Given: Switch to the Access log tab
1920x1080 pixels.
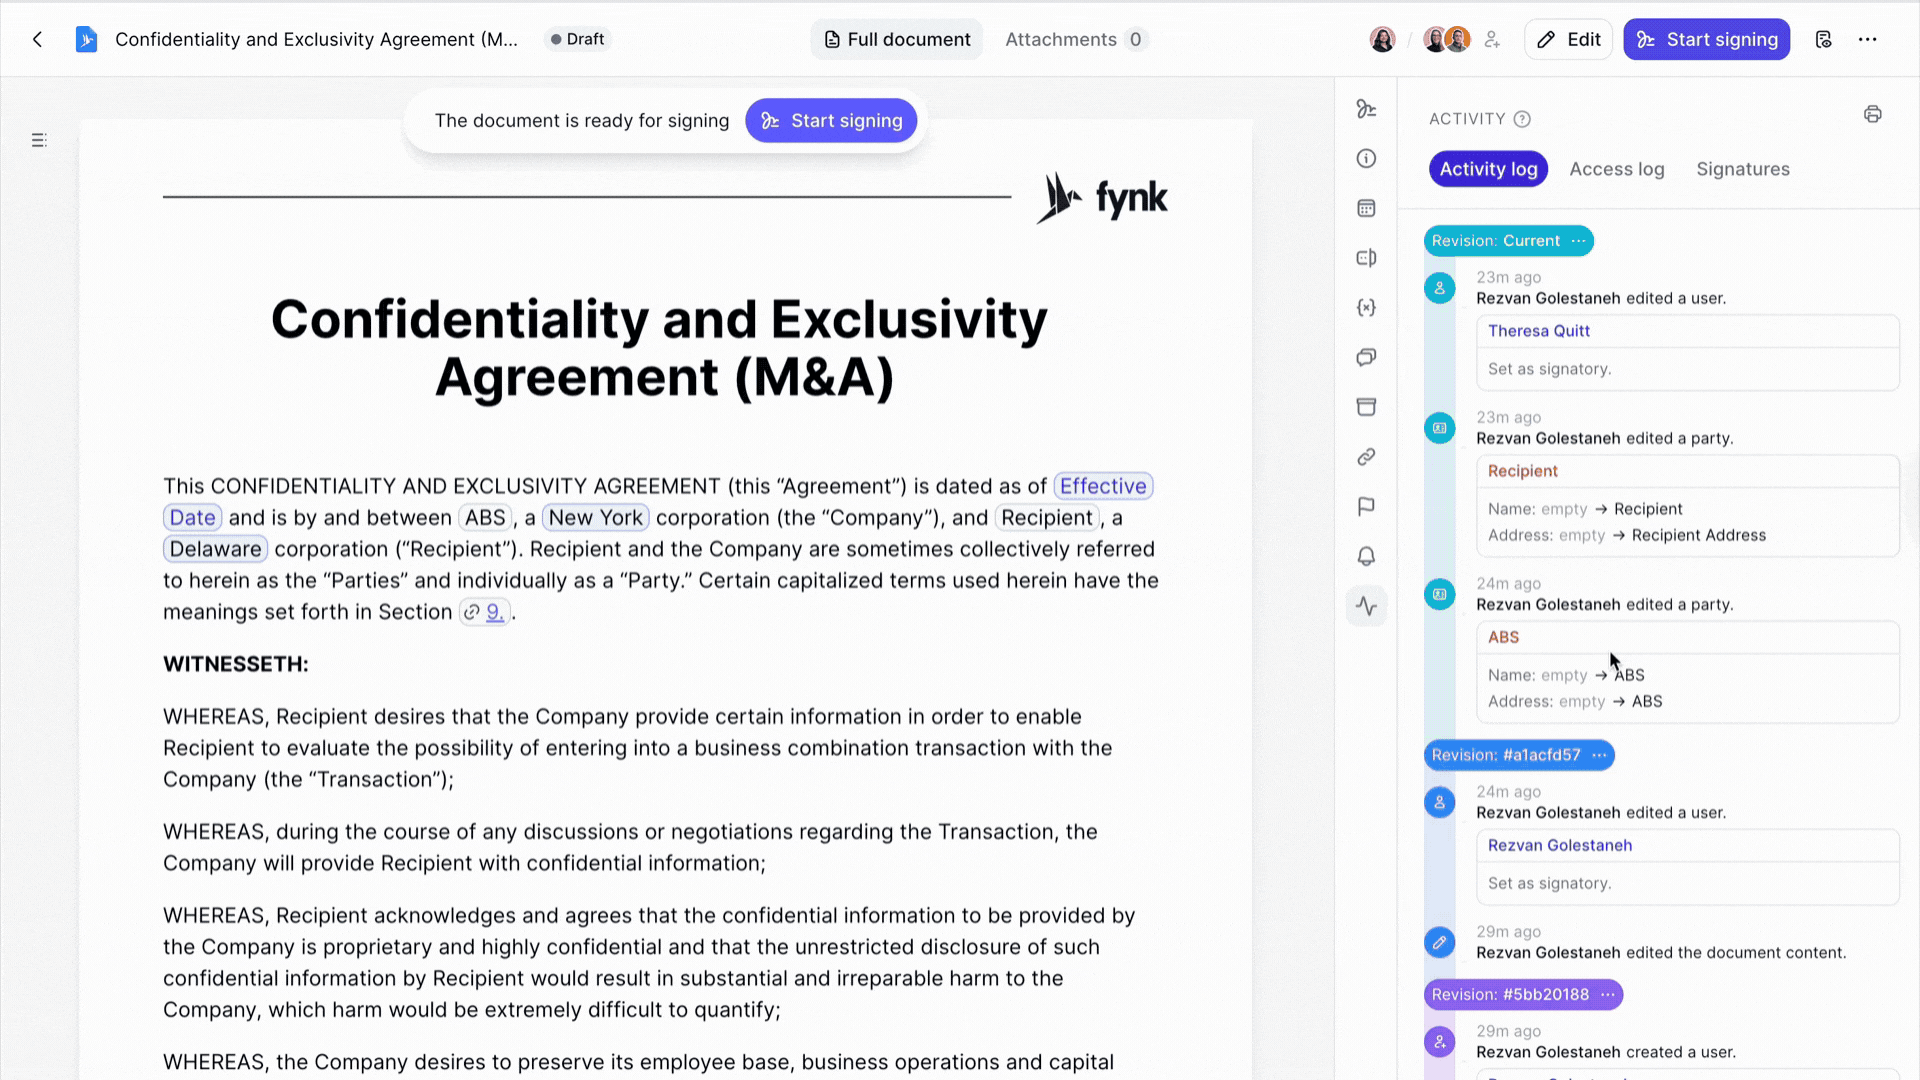Looking at the screenshot, I should point(1616,168).
